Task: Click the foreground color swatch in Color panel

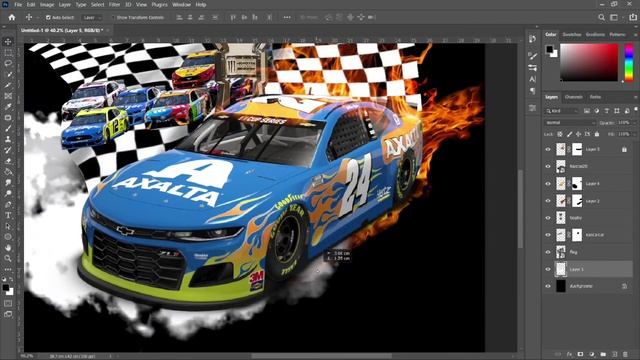Action: [x=549, y=49]
